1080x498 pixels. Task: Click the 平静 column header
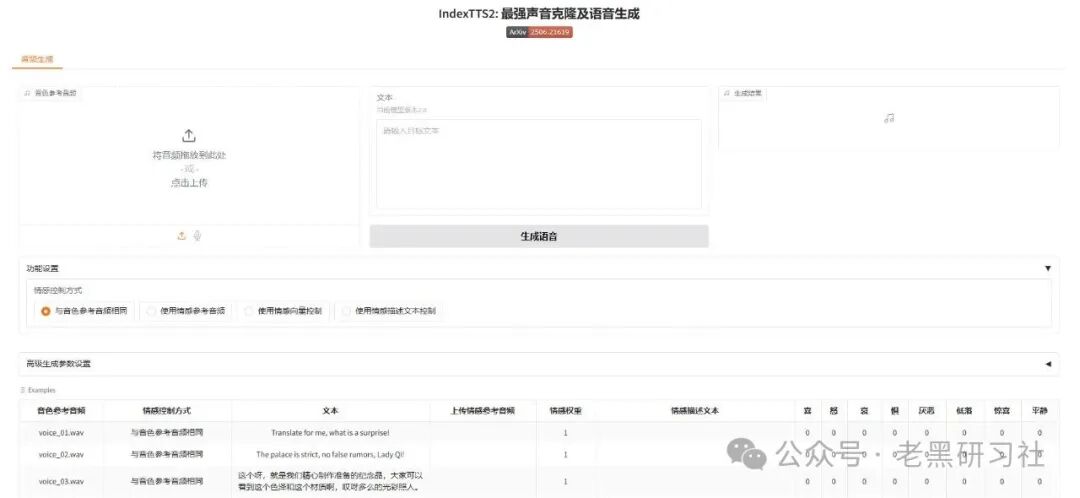click(x=1039, y=411)
